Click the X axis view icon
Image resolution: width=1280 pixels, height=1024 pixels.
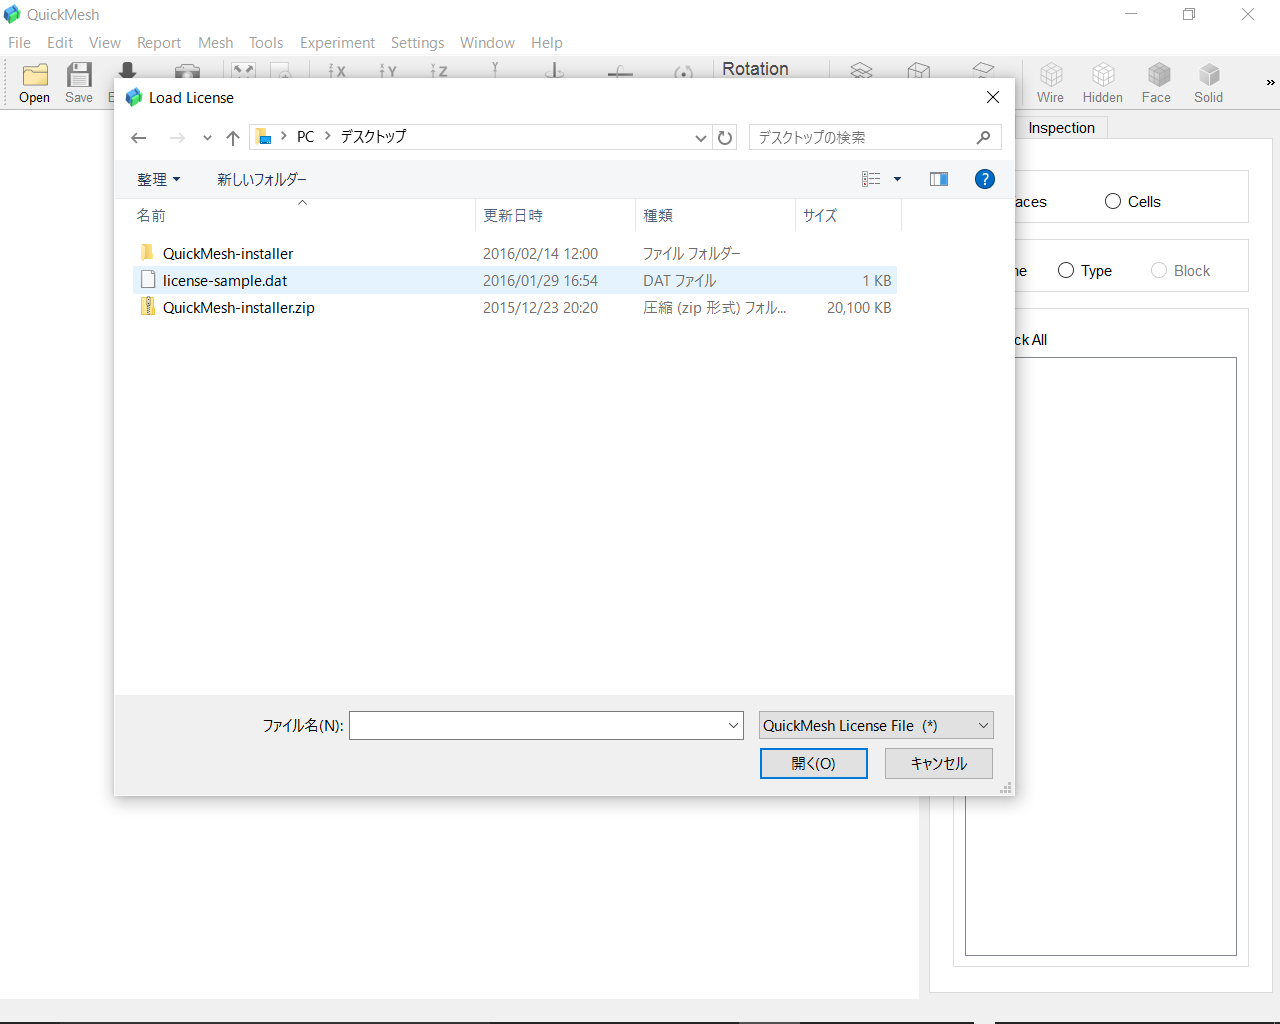(x=337, y=71)
